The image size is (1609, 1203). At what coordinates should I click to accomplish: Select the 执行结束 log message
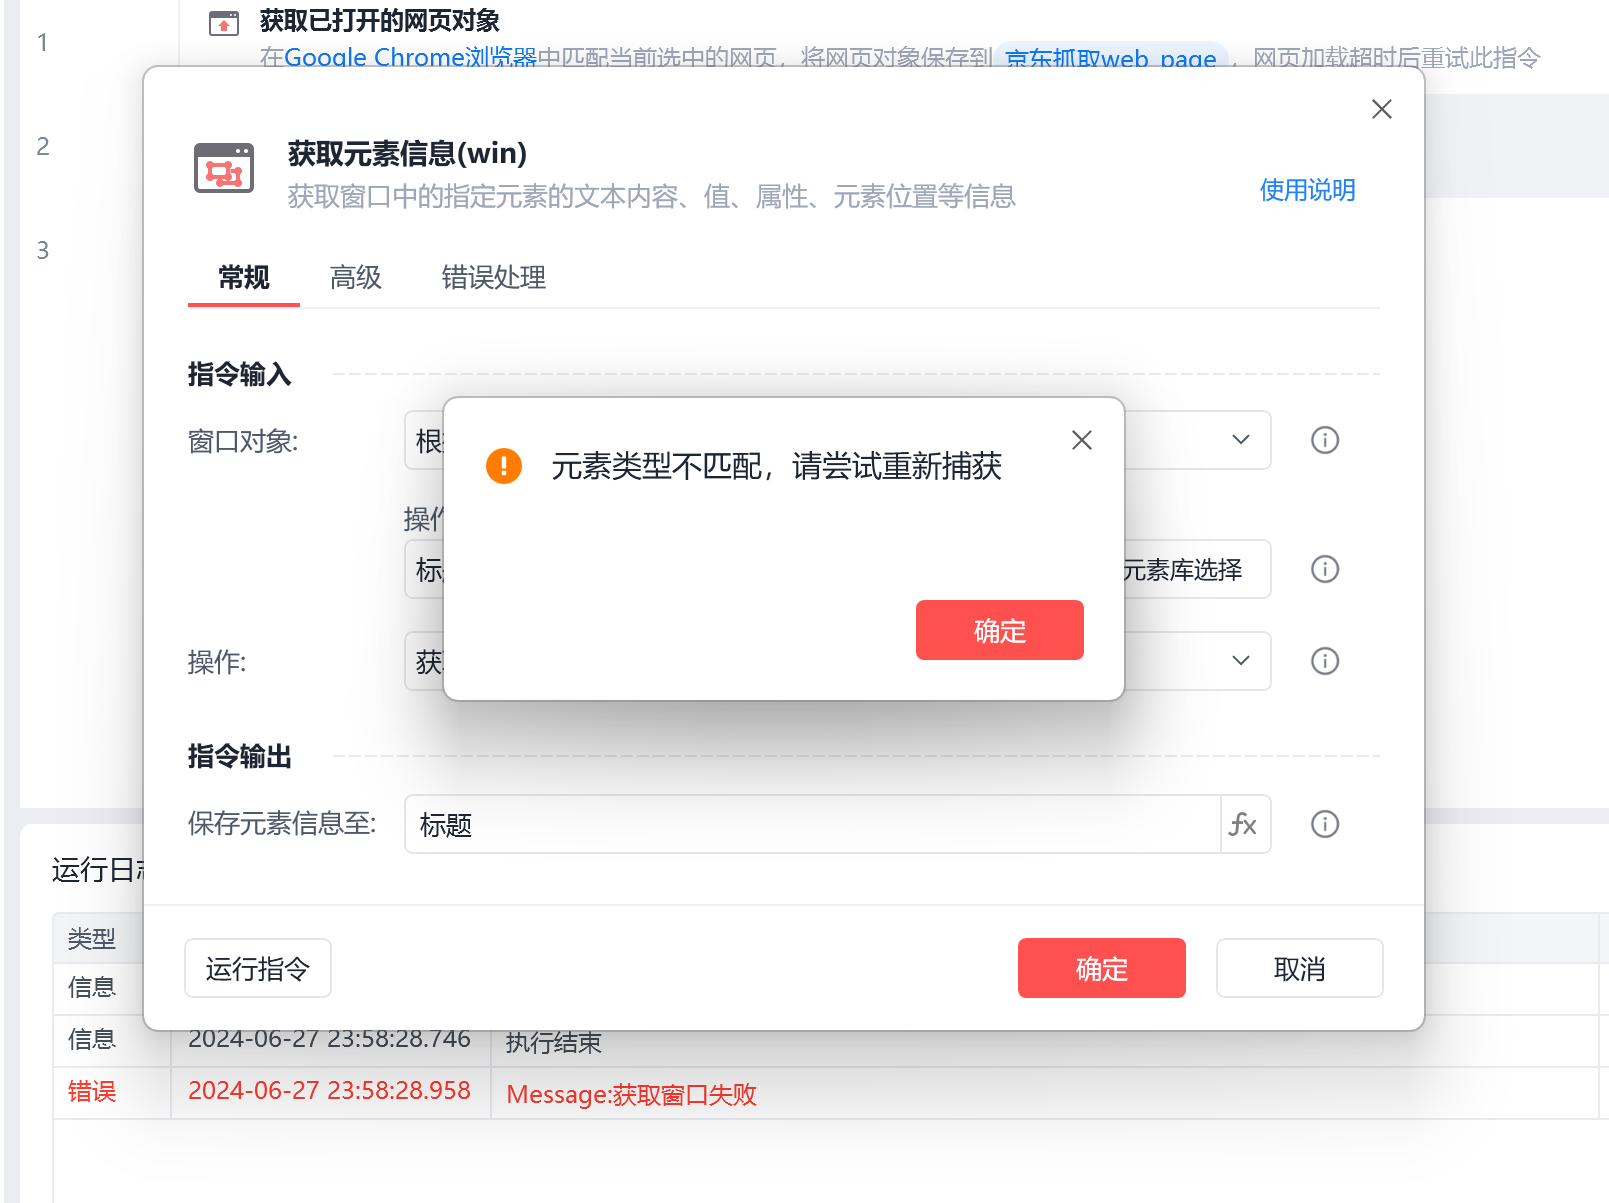click(554, 1042)
